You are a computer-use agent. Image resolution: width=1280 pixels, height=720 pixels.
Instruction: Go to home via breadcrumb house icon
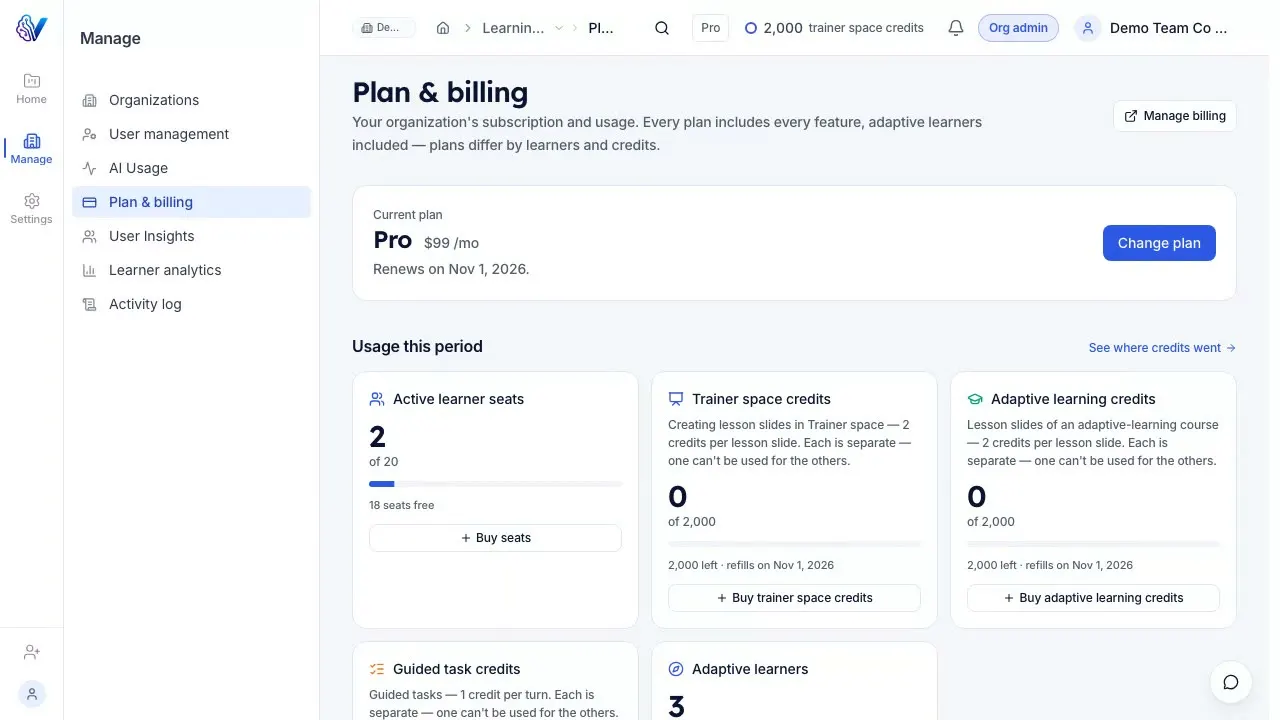[x=443, y=28]
